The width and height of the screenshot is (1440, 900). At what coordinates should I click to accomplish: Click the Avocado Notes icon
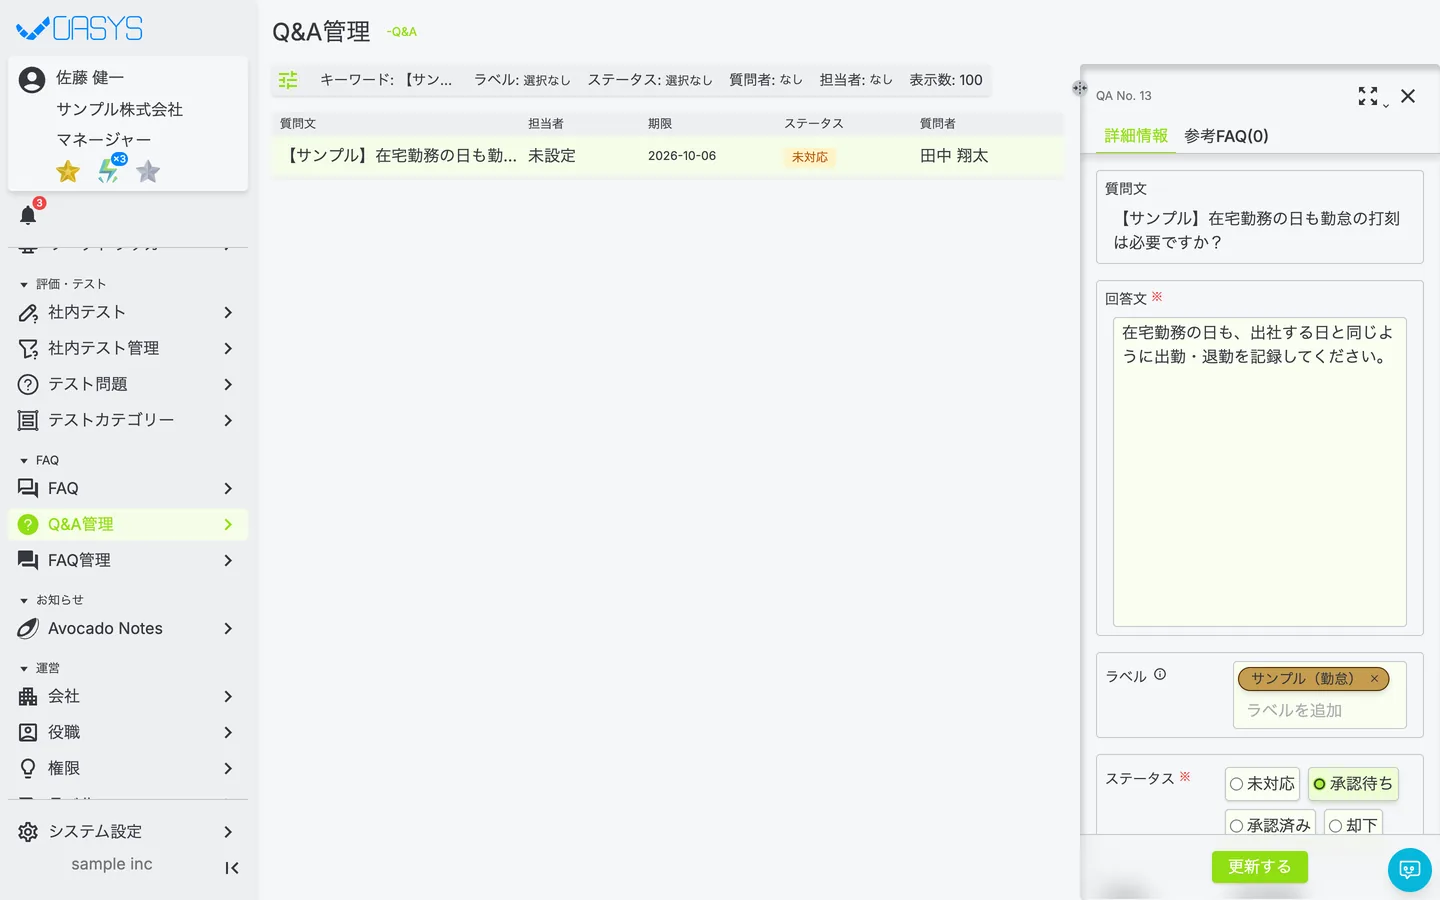click(x=28, y=628)
